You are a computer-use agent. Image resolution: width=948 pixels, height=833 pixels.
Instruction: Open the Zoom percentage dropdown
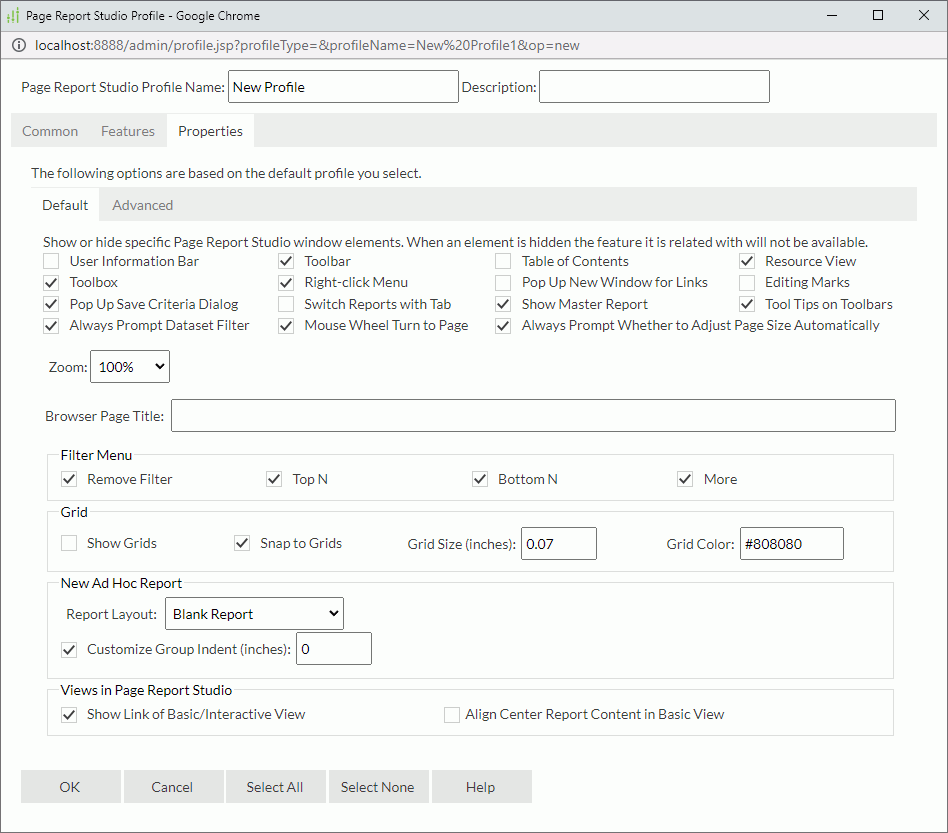(129, 366)
